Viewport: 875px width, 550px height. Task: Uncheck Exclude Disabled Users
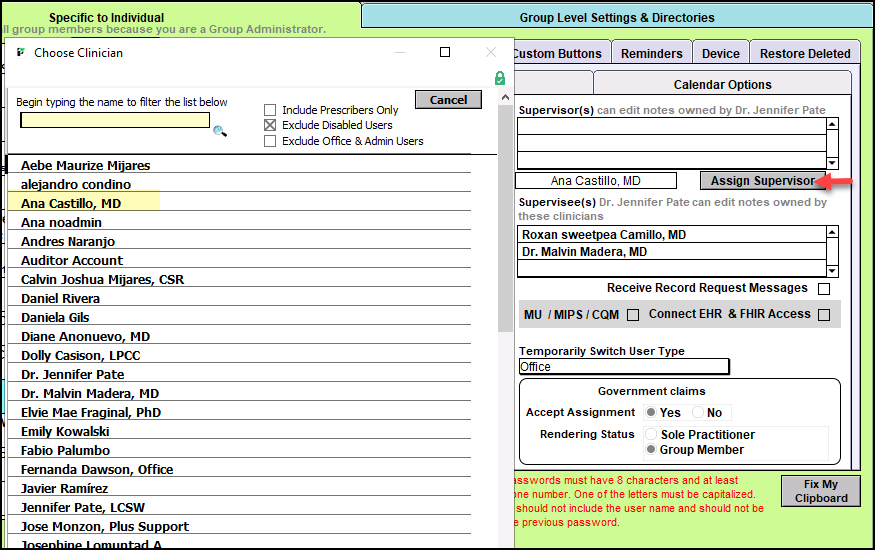point(270,125)
